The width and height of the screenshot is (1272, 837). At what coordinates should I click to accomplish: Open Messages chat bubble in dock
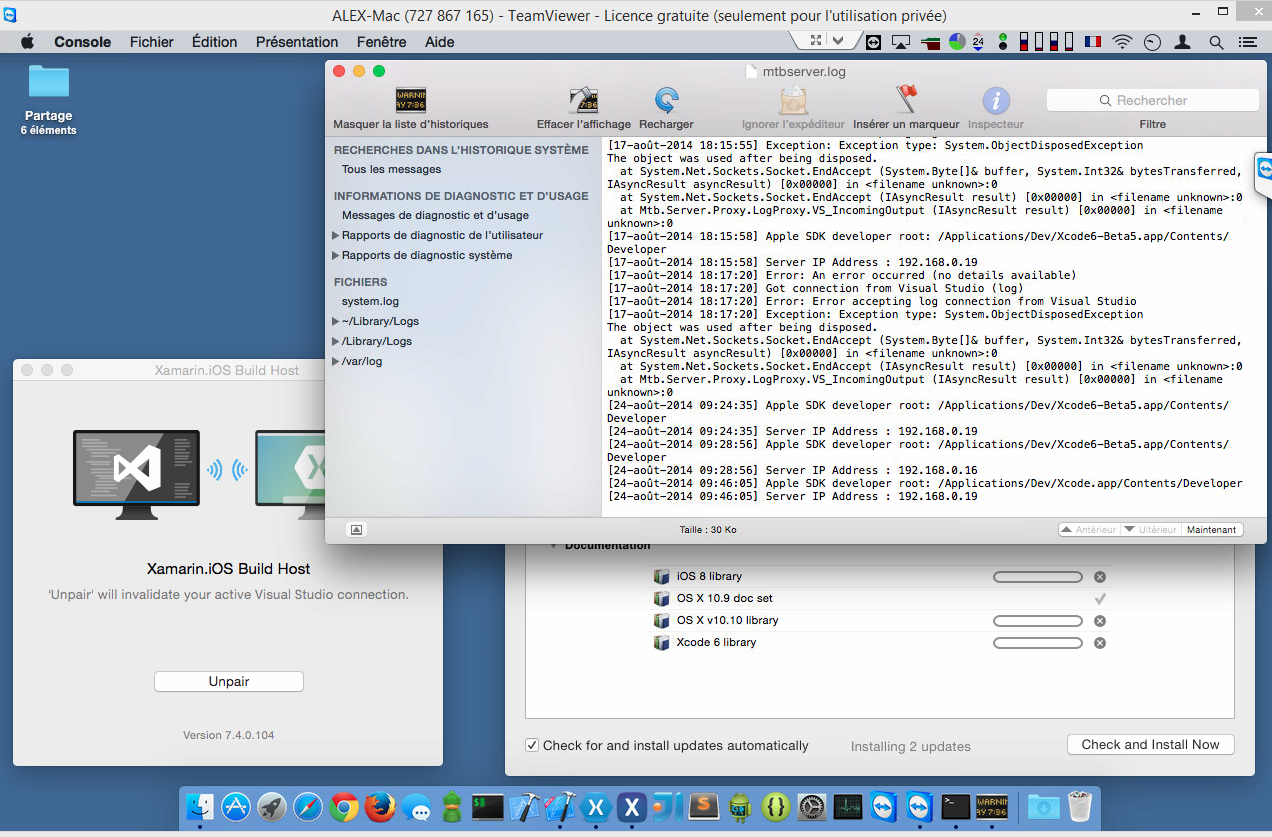[416, 806]
